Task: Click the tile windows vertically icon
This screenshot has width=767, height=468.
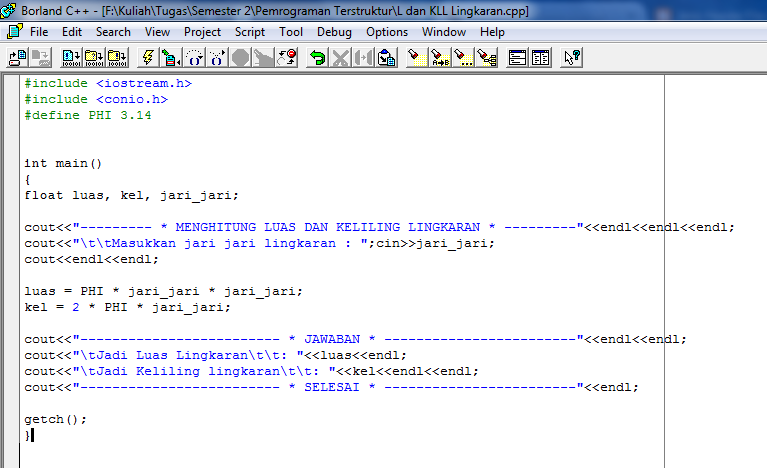Action: (541, 58)
